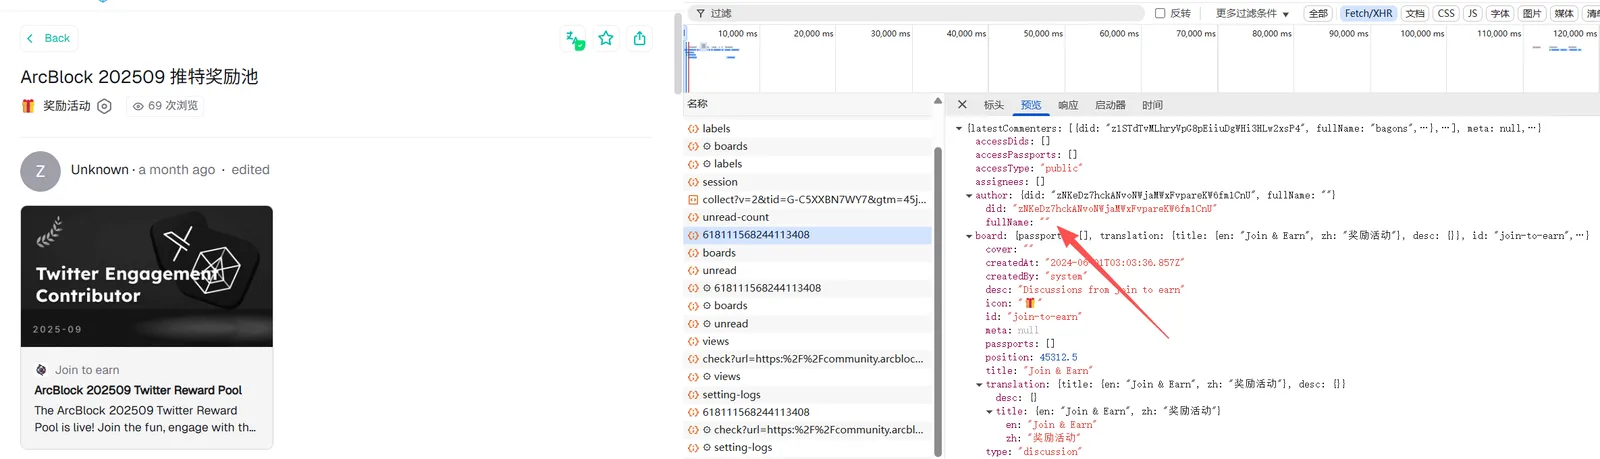Click the createdBy: "system" line

(x=1036, y=276)
